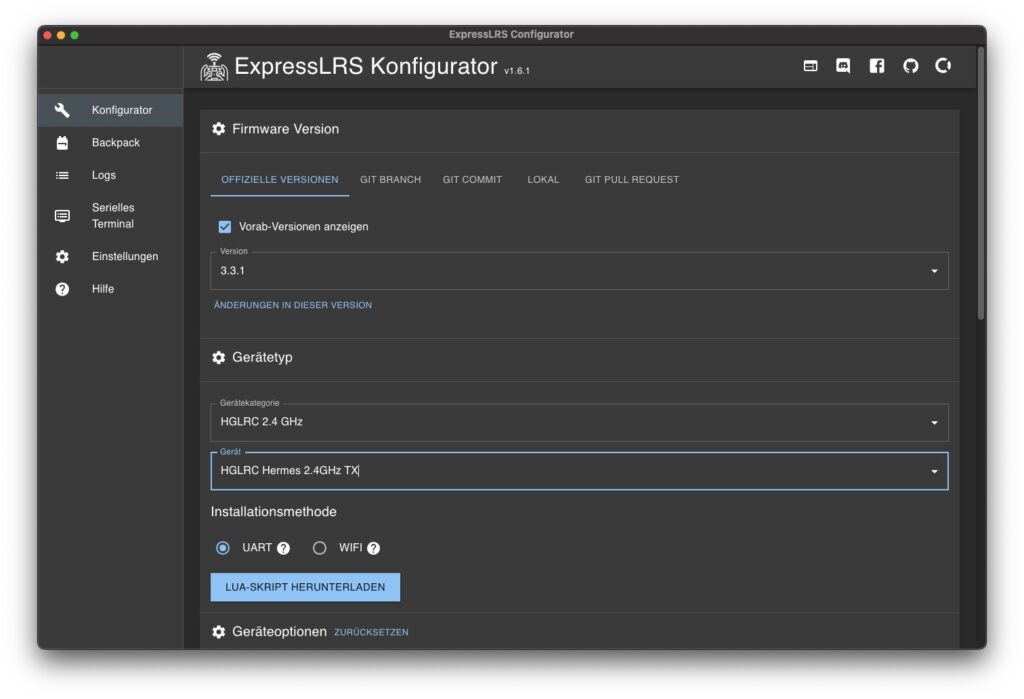Switch to the GIT BRANCH tab
Image resolution: width=1024 pixels, height=699 pixels.
click(x=390, y=180)
